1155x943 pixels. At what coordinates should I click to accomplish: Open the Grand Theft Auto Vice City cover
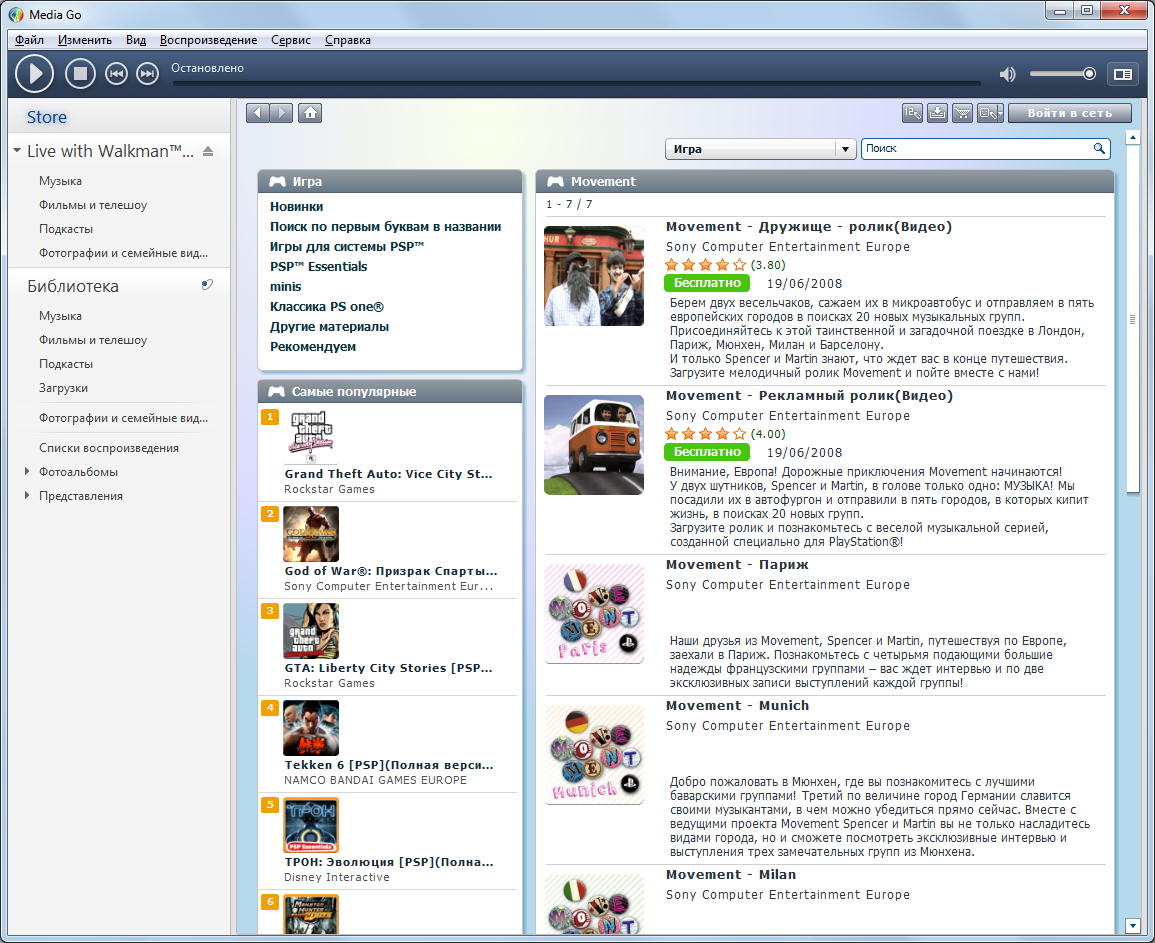click(x=311, y=436)
